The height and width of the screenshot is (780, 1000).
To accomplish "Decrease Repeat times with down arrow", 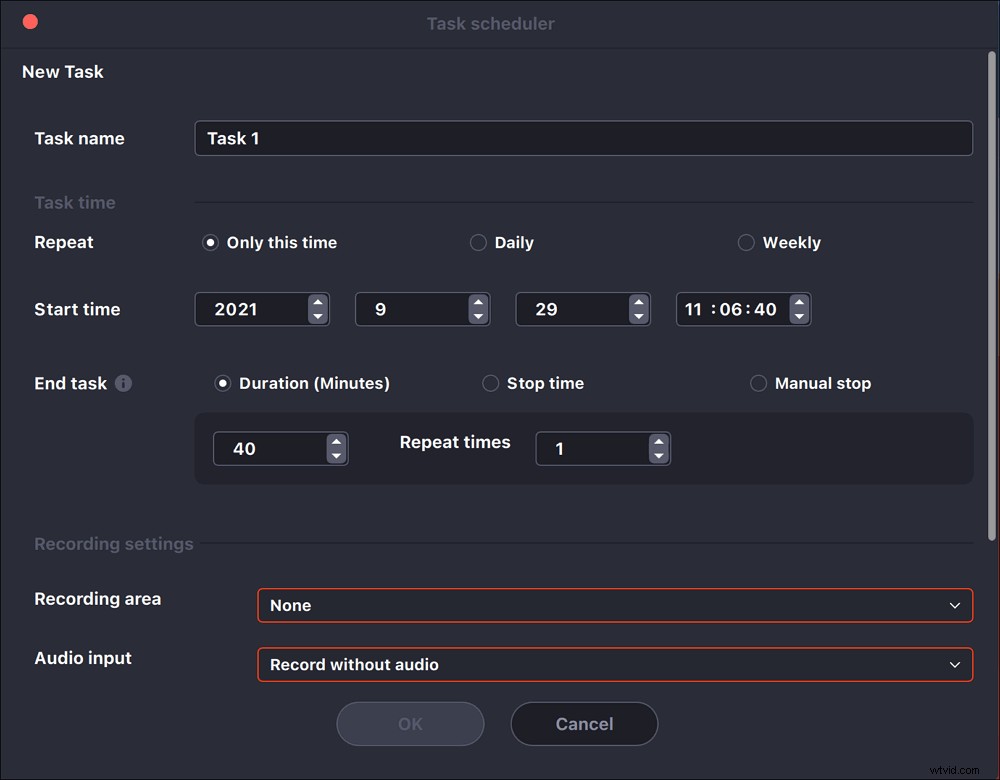I will [x=658, y=456].
